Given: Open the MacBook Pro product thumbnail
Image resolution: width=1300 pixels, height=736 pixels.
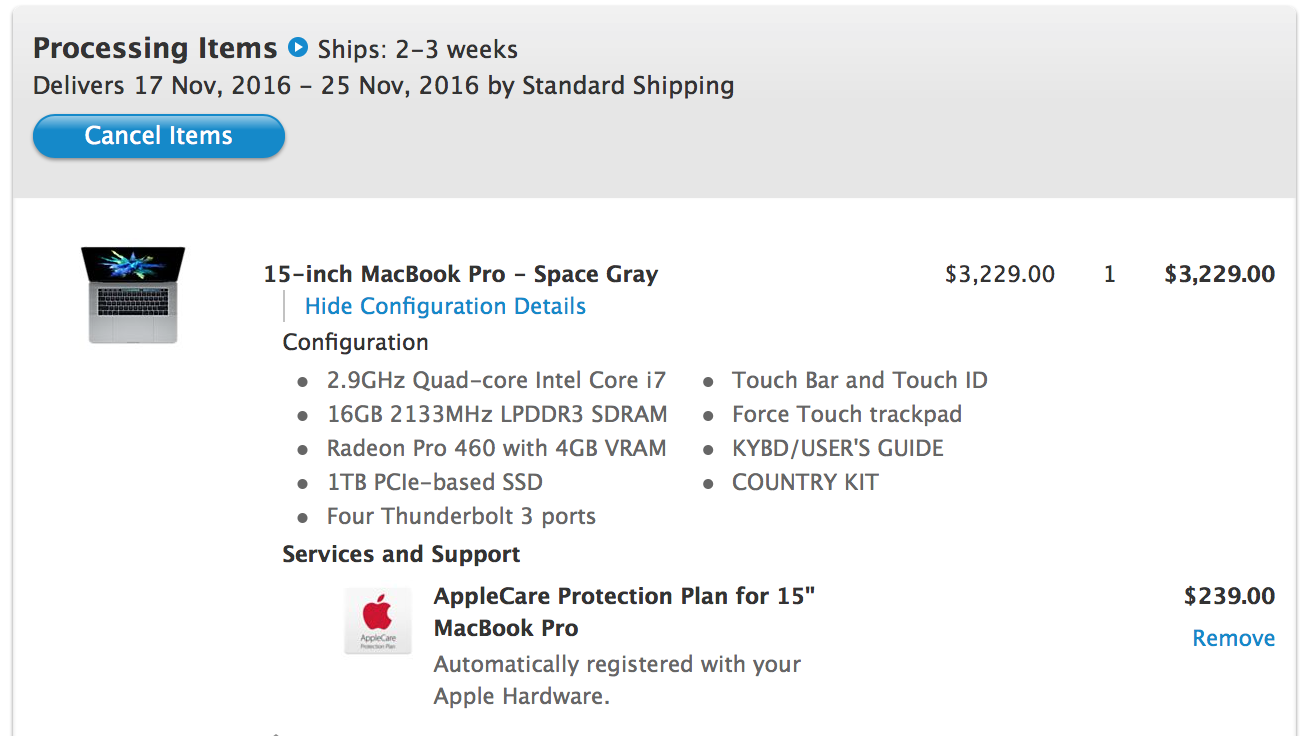Looking at the screenshot, I should point(133,295).
